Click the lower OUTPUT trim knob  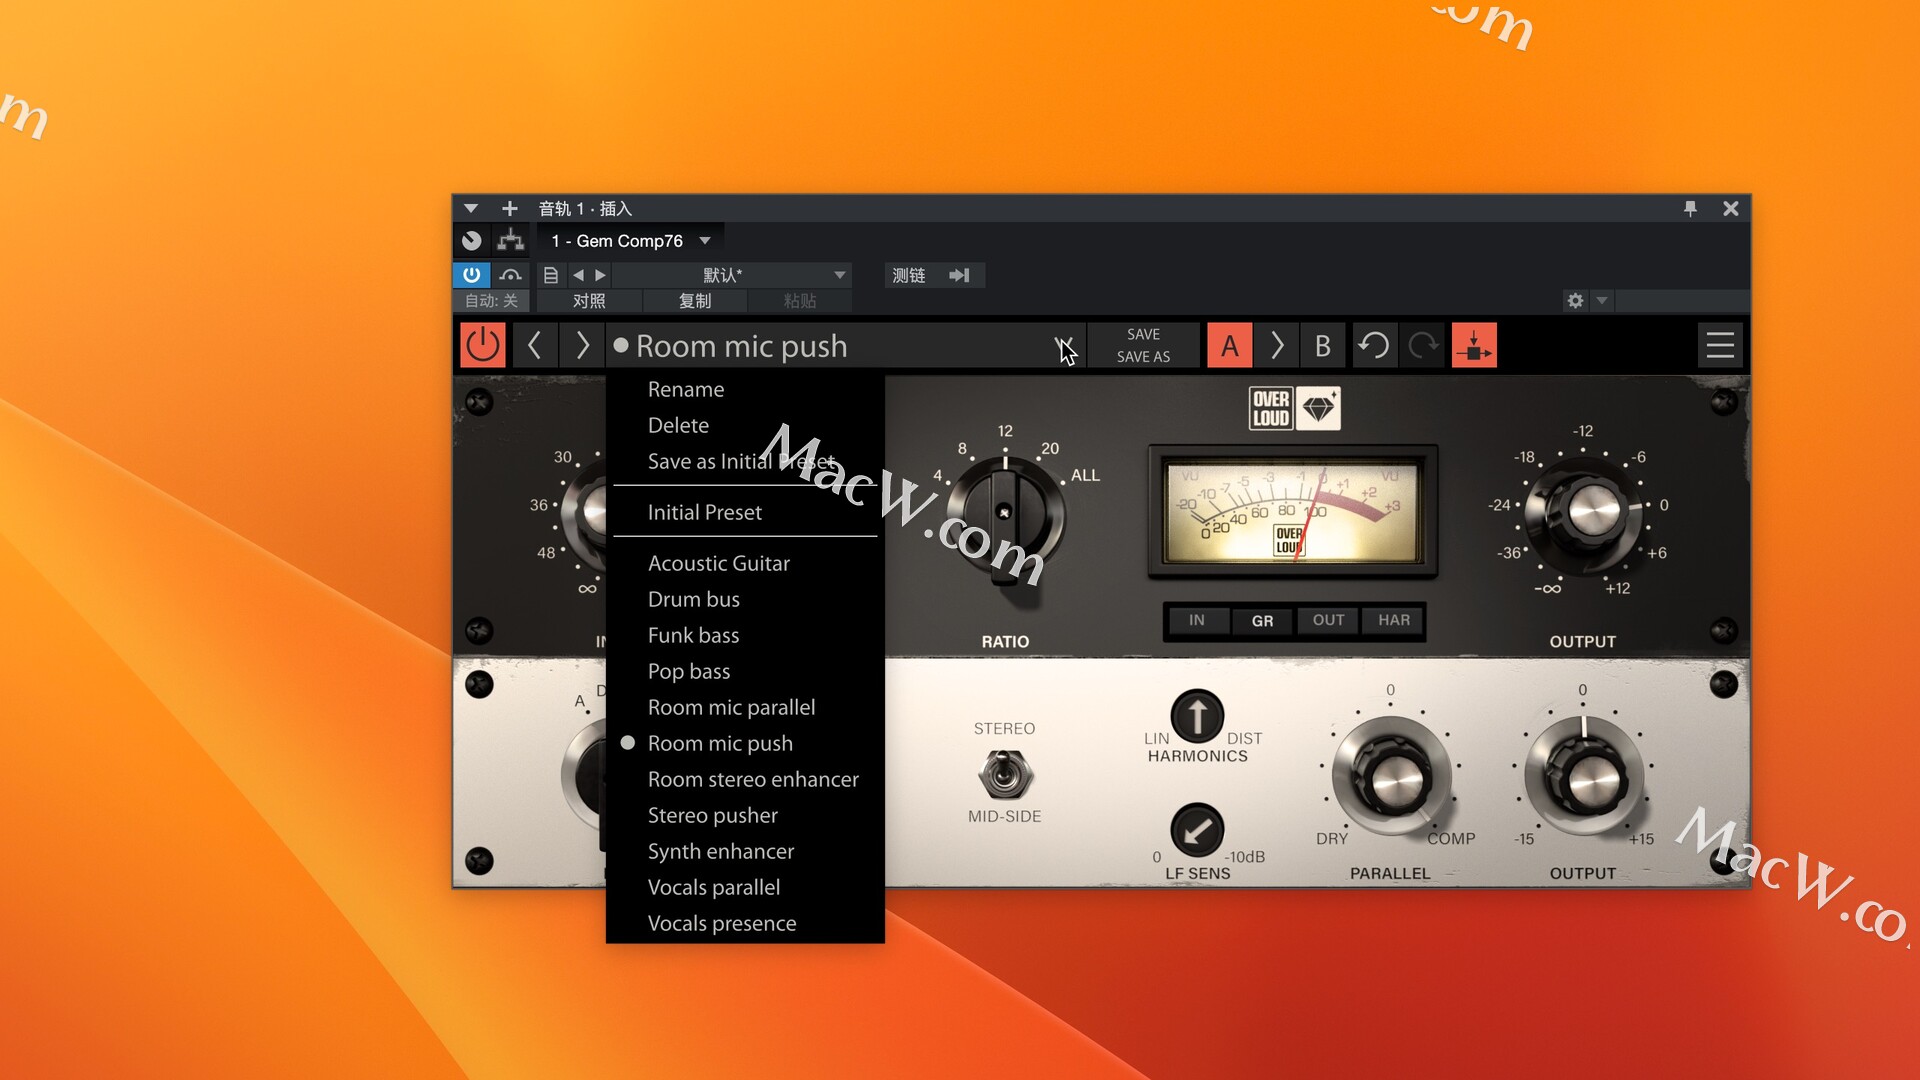click(x=1583, y=776)
